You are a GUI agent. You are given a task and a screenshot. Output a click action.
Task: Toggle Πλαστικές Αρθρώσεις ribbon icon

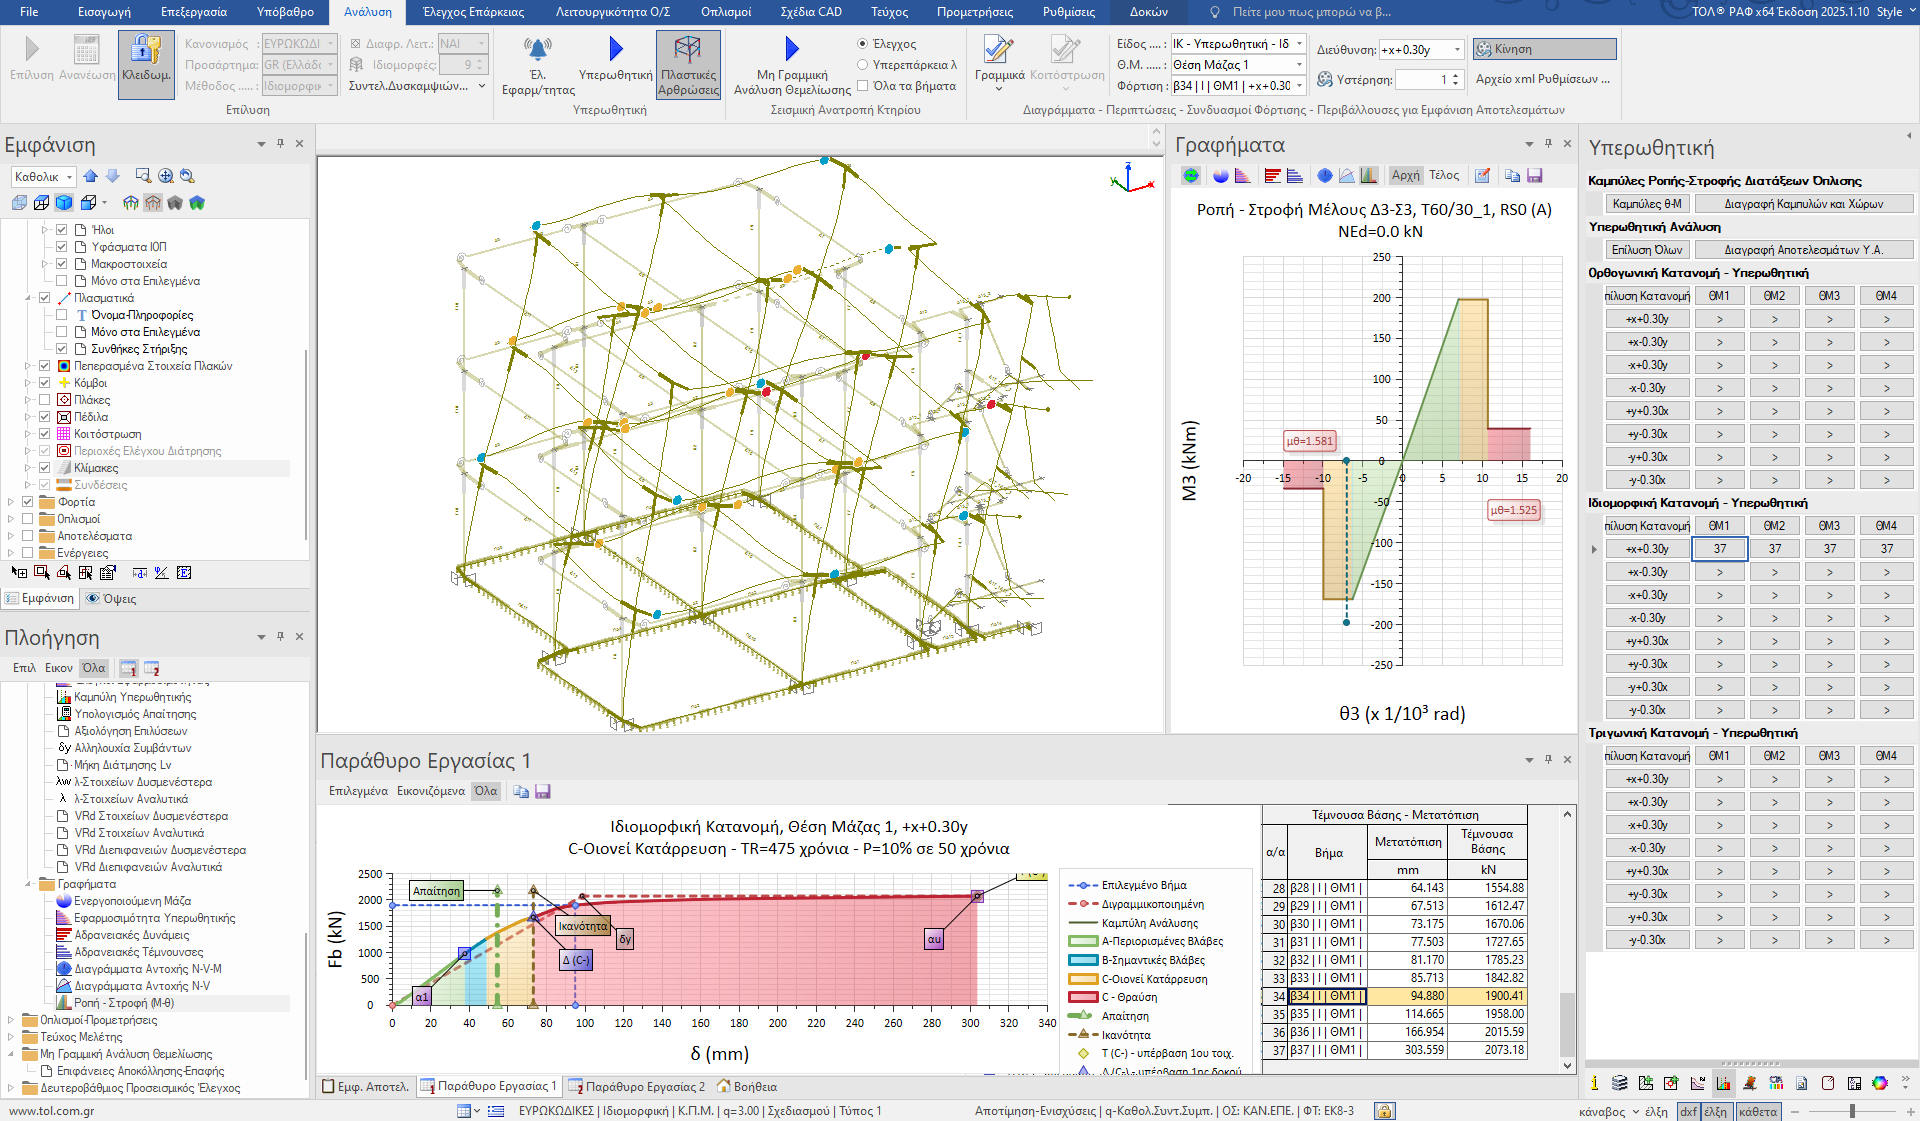click(688, 50)
